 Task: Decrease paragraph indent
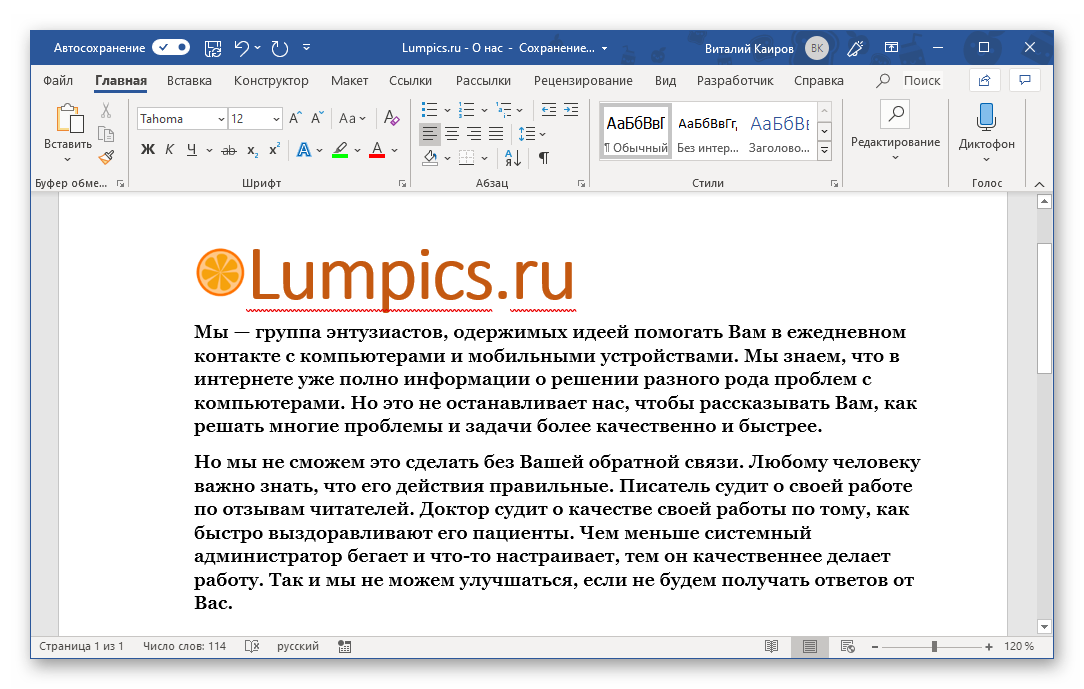[x=549, y=110]
